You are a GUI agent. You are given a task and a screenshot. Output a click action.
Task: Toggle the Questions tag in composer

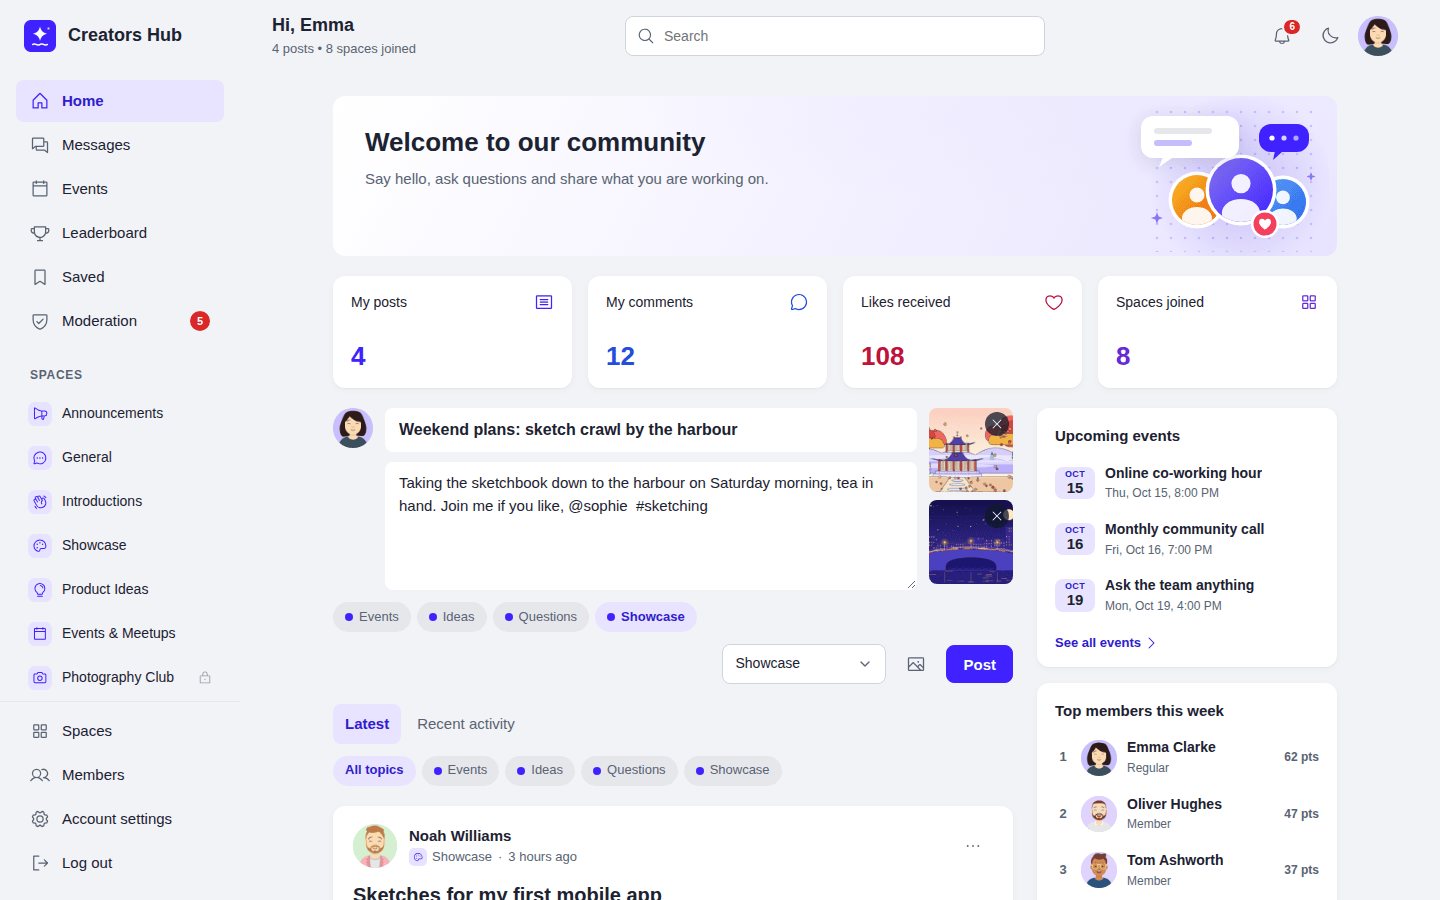[541, 617]
